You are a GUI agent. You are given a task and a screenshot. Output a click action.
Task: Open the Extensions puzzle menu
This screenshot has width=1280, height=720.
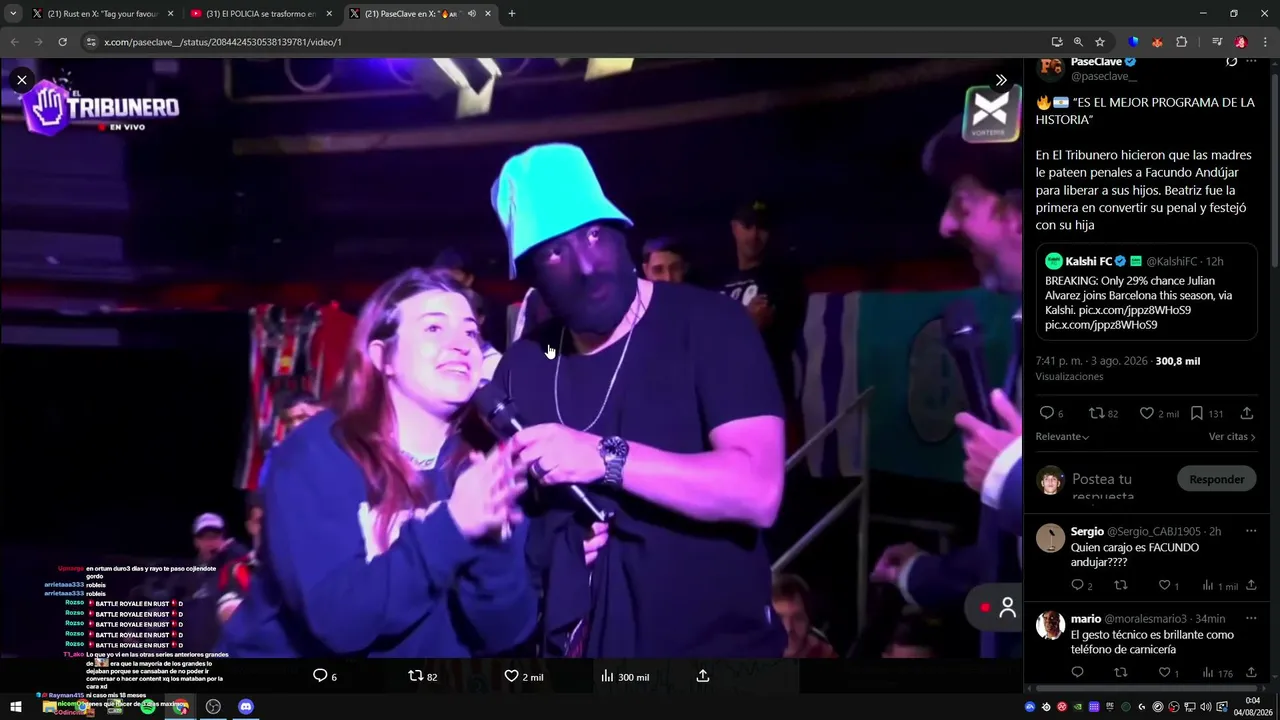1182,42
